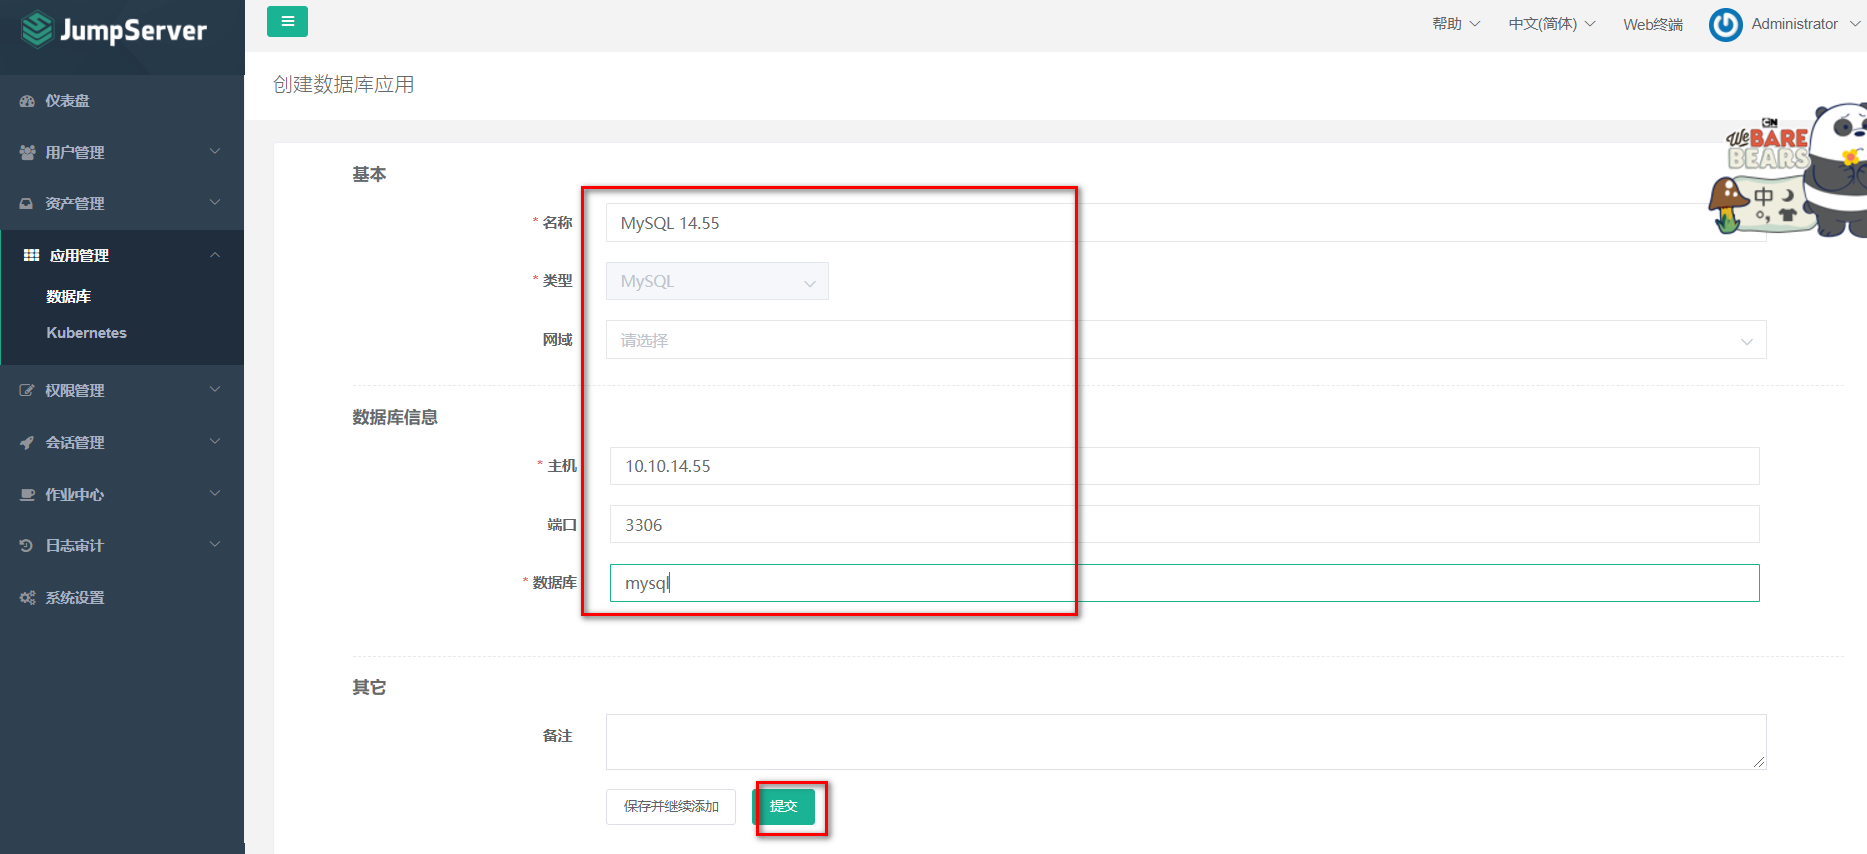Screen dimensions: 1867x854
Task: Toggle the sidebar hamburger menu button
Action: pyautogui.click(x=287, y=21)
